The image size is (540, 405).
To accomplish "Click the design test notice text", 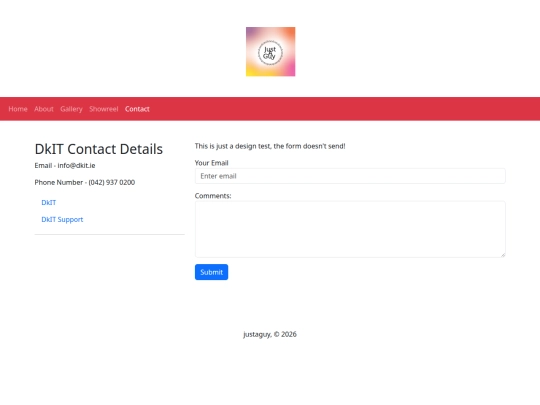I will 270,146.
